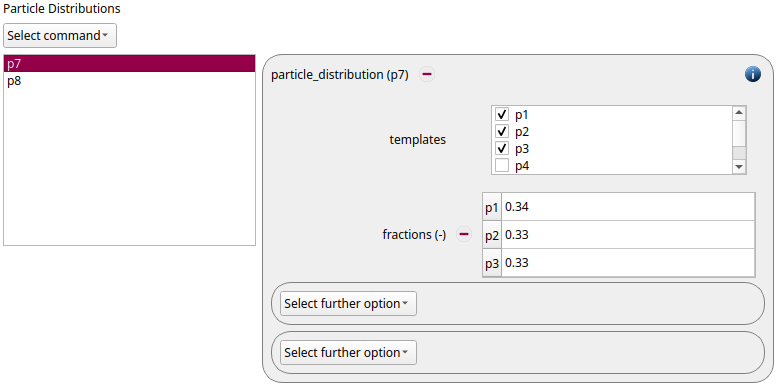The width and height of the screenshot is (778, 387).
Task: Uncheck the p3 template checkbox
Action: (502, 148)
